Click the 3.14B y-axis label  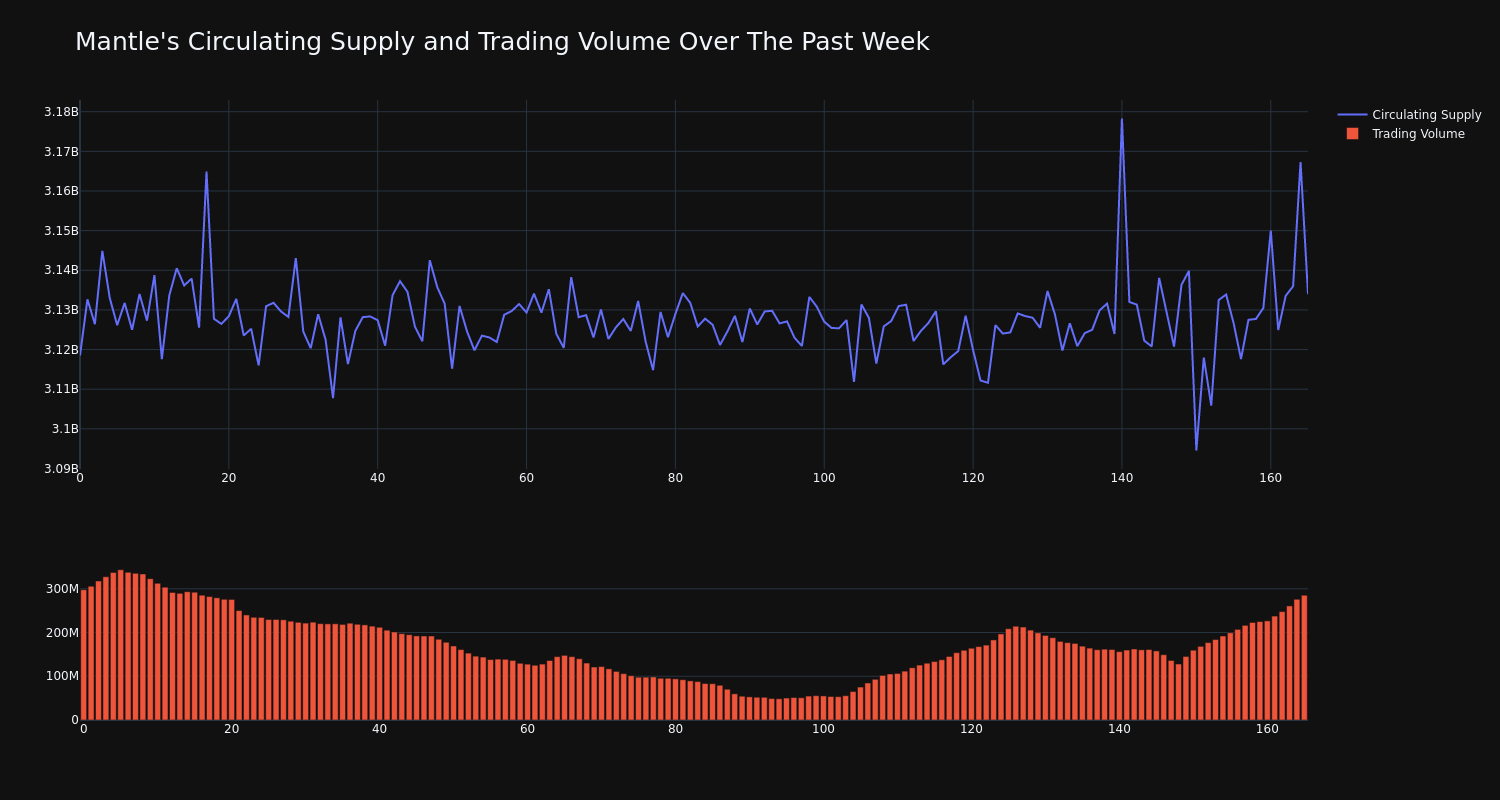tap(61, 270)
